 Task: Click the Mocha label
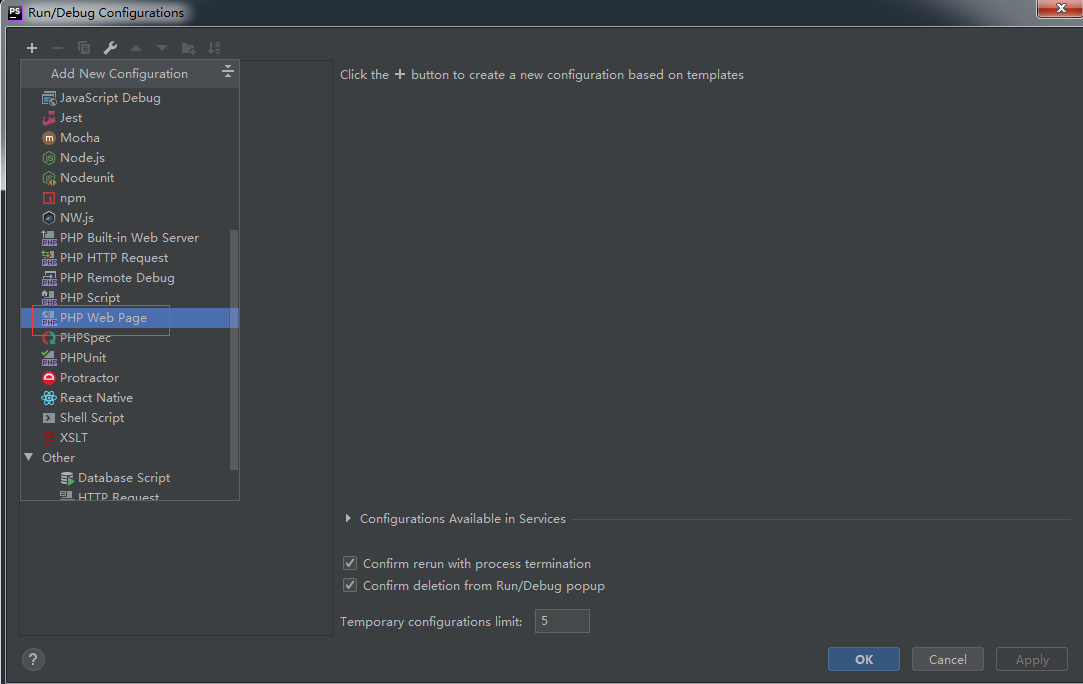[x=80, y=138]
